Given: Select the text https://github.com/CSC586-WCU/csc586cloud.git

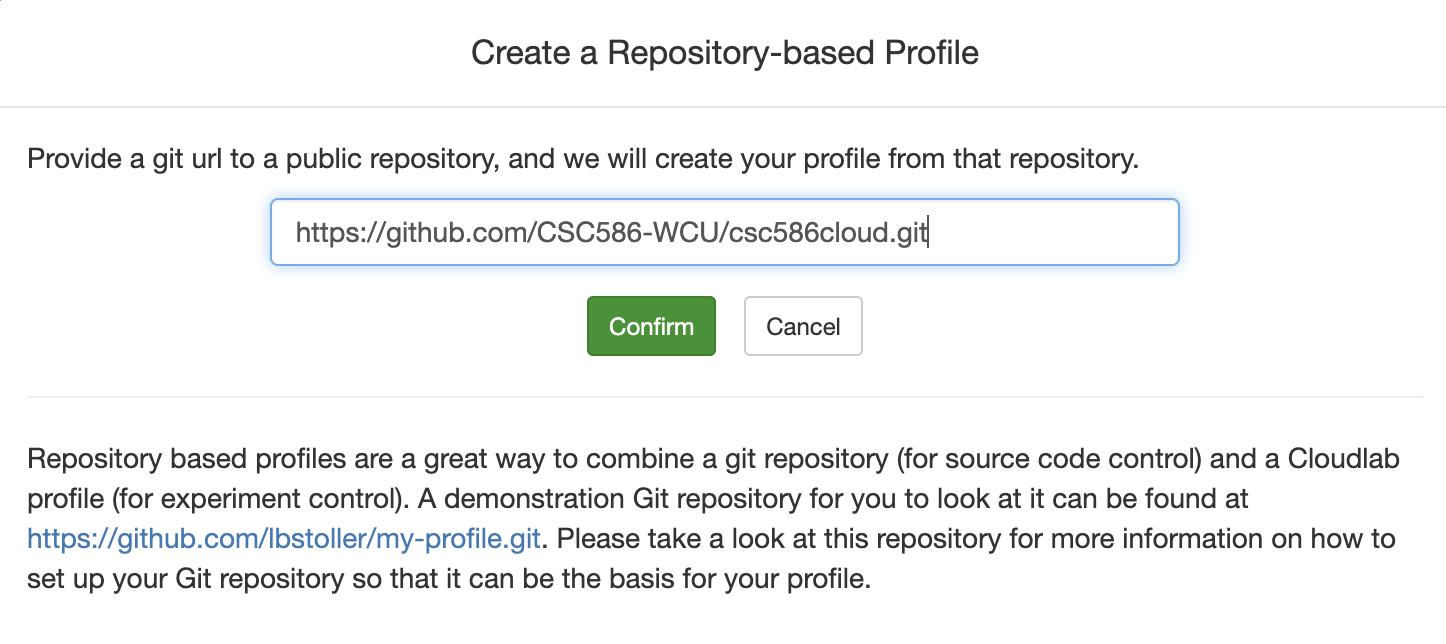Looking at the screenshot, I should [610, 231].
